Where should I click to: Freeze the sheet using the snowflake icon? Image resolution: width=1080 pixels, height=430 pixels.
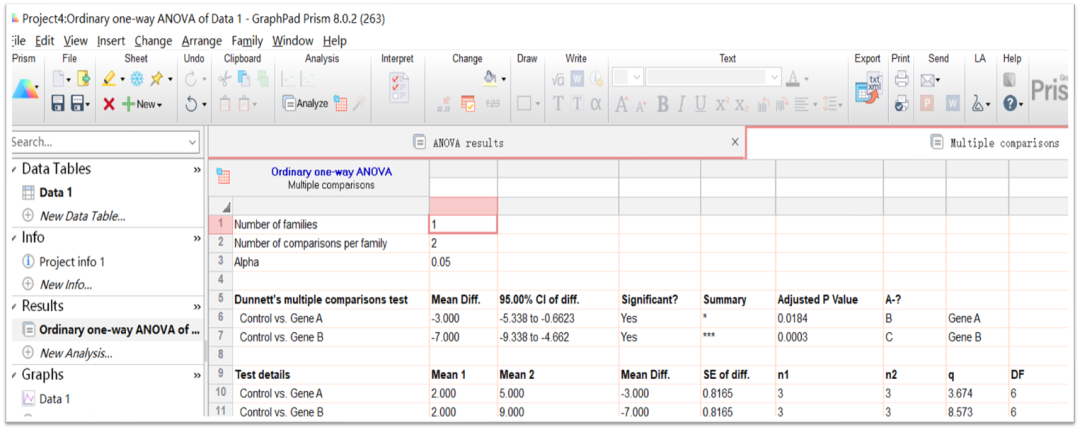click(137, 80)
